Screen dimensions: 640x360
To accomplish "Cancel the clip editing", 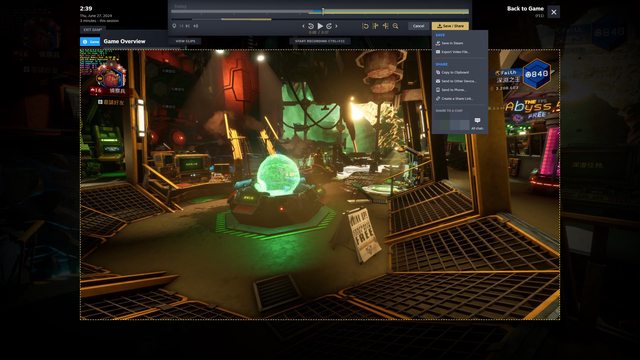I will coord(418,26).
